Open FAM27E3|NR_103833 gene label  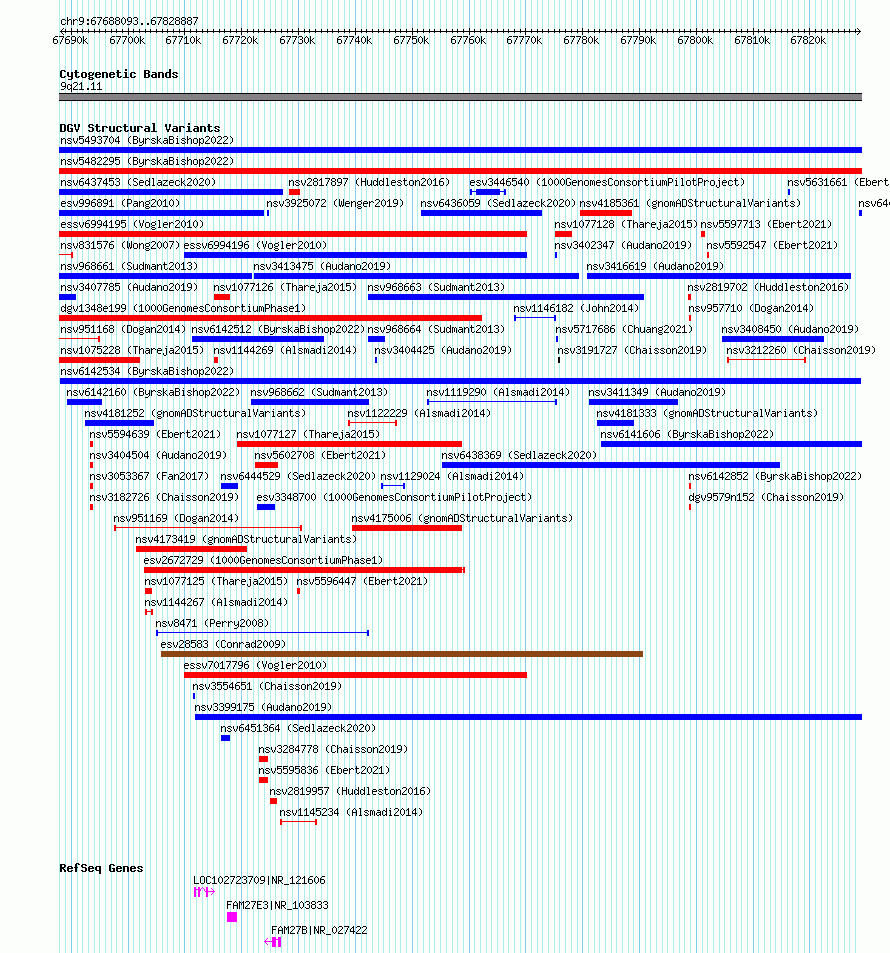[277, 905]
